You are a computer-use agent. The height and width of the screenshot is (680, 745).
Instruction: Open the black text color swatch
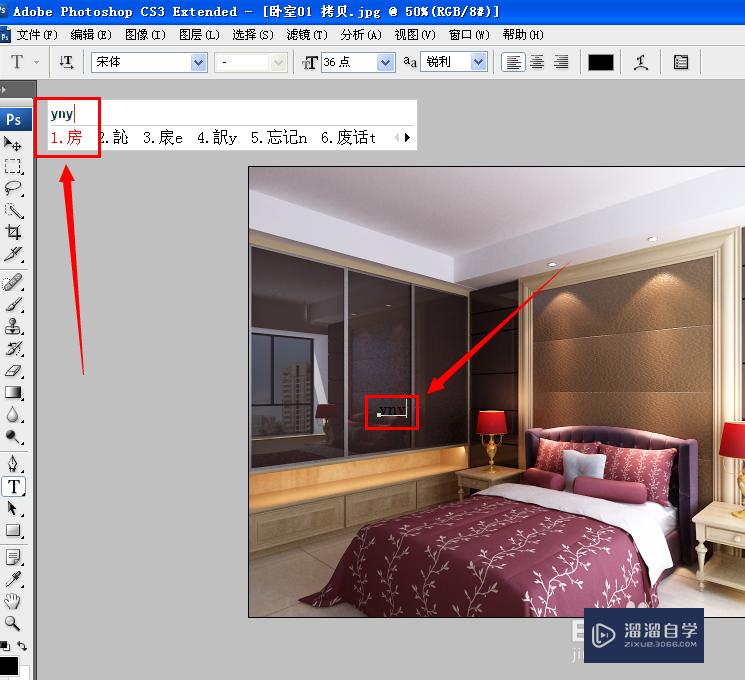pyautogui.click(x=601, y=62)
